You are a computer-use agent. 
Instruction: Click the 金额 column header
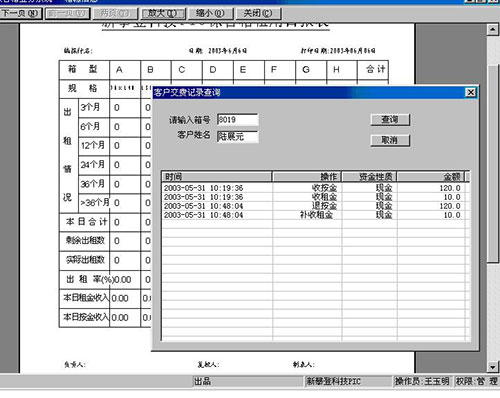[431, 177]
